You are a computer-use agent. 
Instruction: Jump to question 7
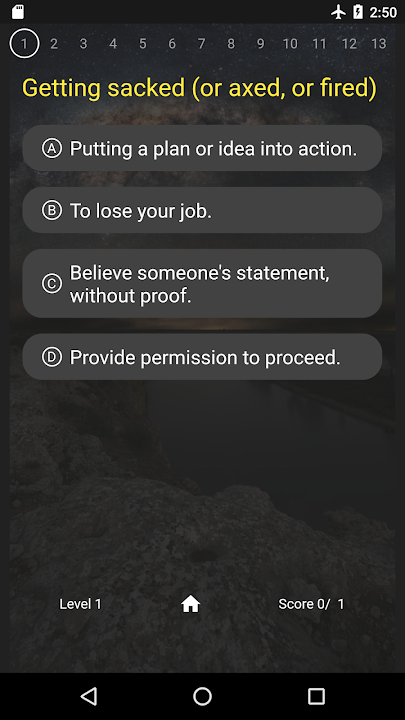pyautogui.click(x=201, y=44)
